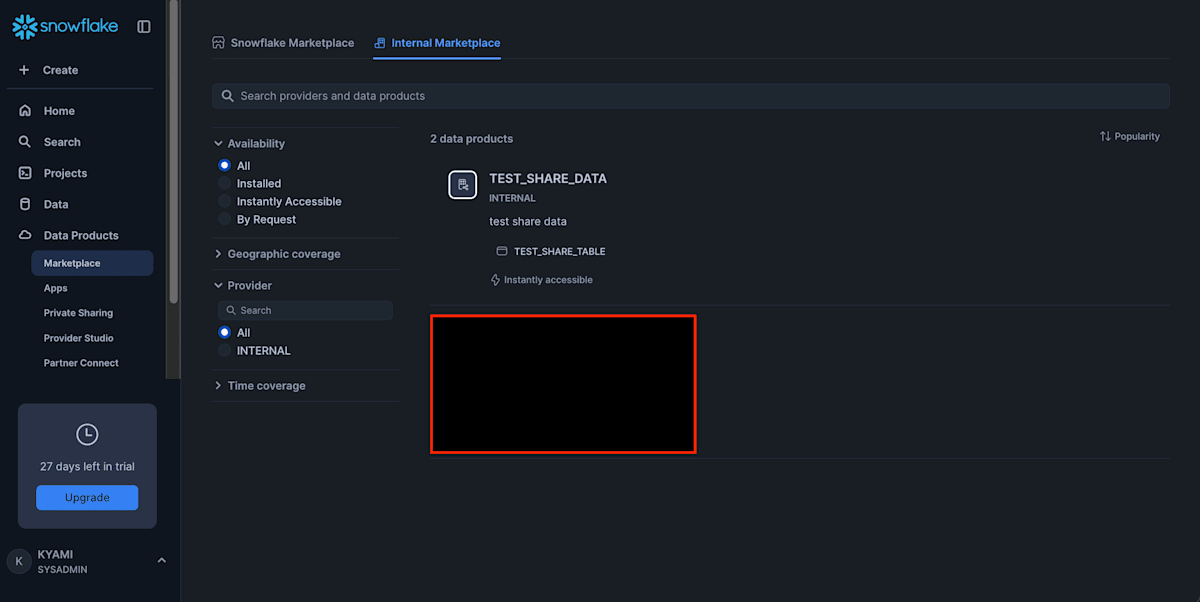
Task: Click the Data Products cloud icon
Action: 25,235
